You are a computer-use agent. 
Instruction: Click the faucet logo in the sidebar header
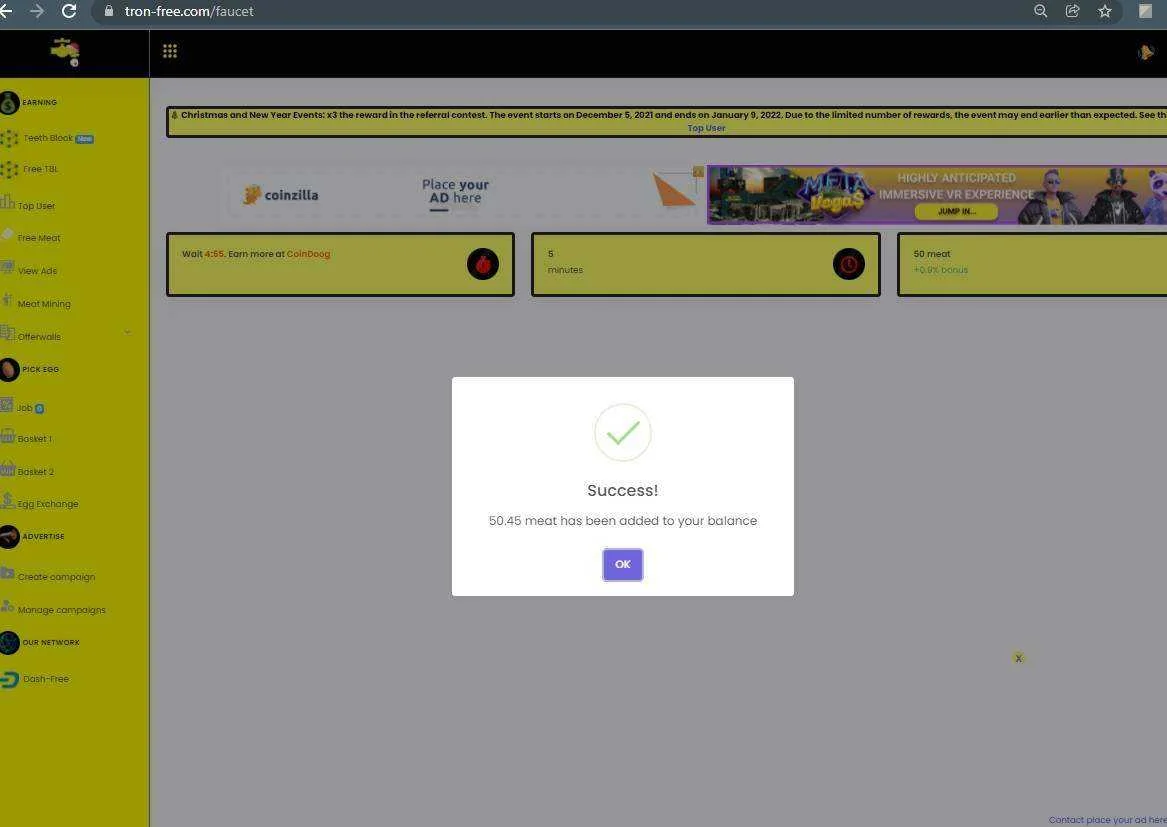pyautogui.click(x=65, y=52)
